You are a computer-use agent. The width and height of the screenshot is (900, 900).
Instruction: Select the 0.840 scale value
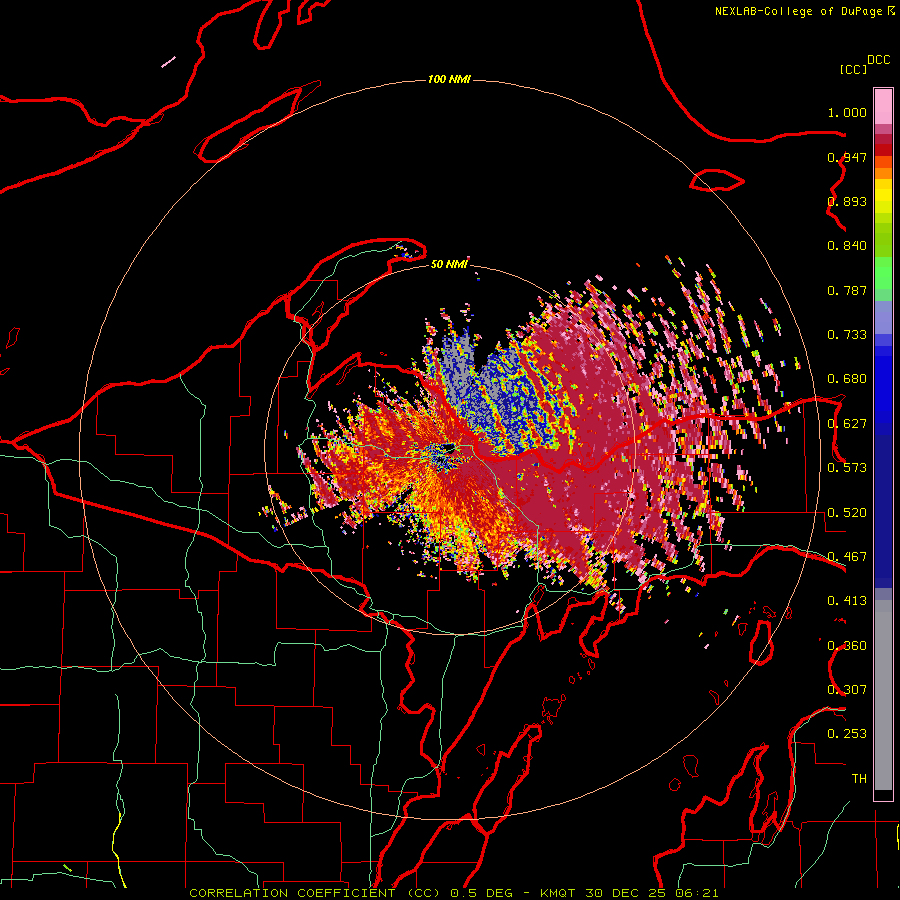[x=847, y=246]
